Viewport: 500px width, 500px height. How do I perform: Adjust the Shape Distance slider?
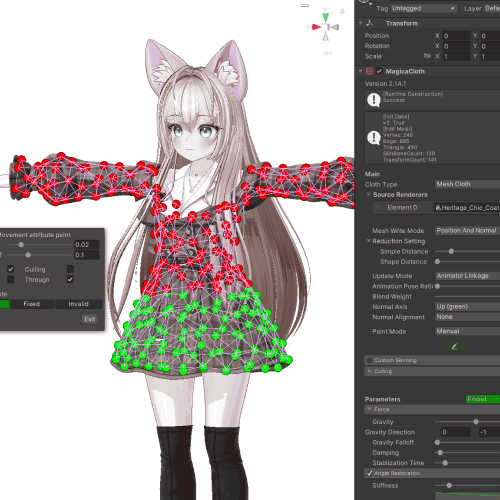(x=467, y=262)
